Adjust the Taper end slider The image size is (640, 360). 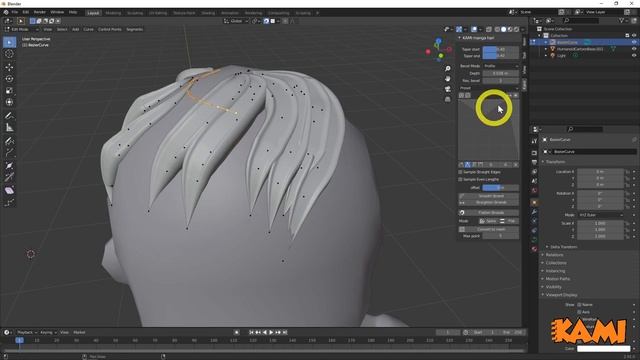pos(501,56)
